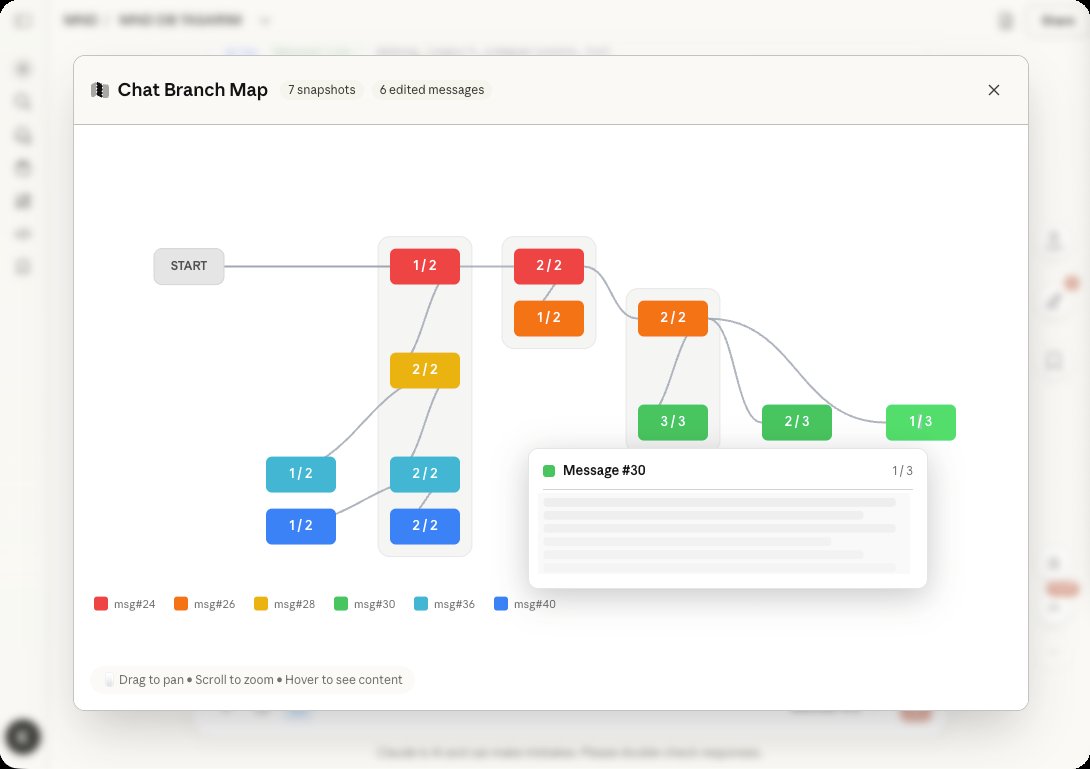This screenshot has height=769, width=1090.
Task: Select the red 1/2 branch node
Action: pos(425,266)
